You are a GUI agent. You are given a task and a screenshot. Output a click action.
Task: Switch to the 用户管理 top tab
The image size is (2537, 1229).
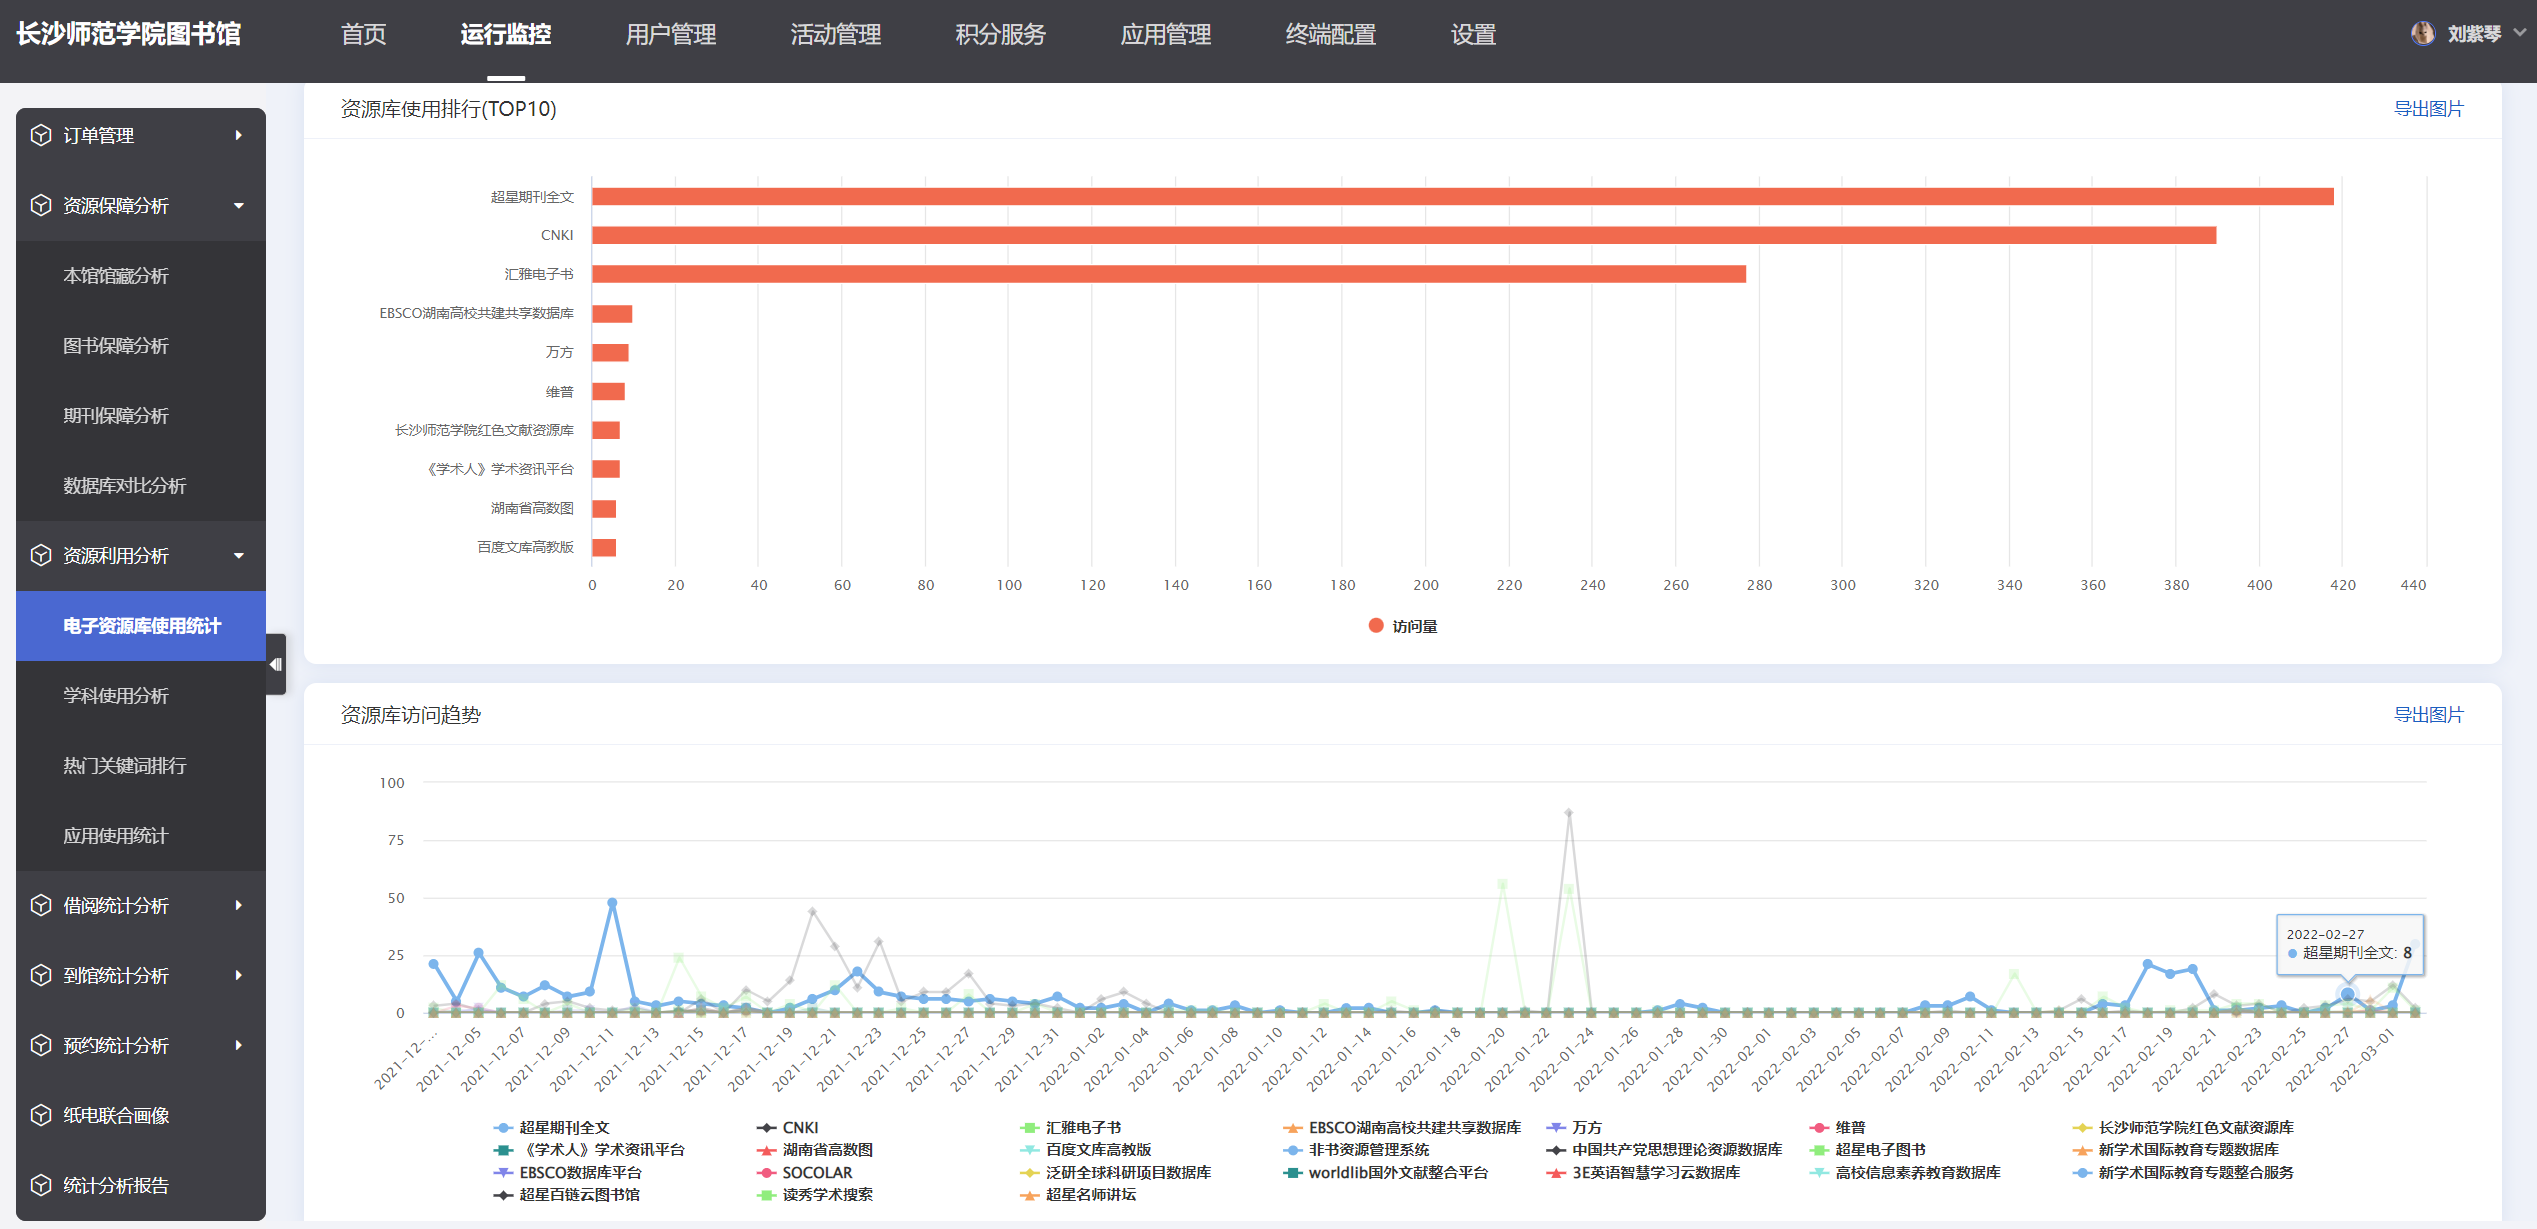click(670, 35)
